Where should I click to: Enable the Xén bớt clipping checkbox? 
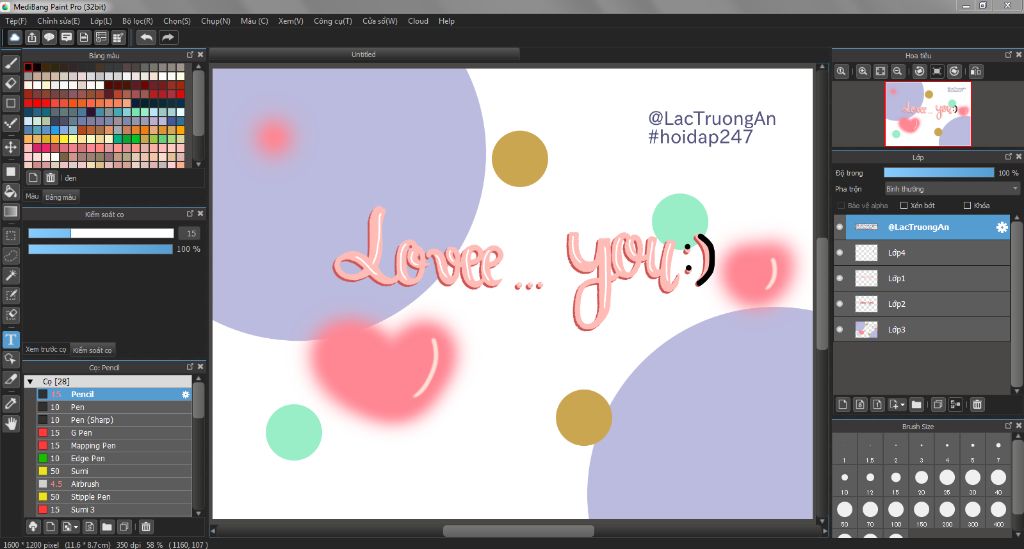pyautogui.click(x=904, y=206)
